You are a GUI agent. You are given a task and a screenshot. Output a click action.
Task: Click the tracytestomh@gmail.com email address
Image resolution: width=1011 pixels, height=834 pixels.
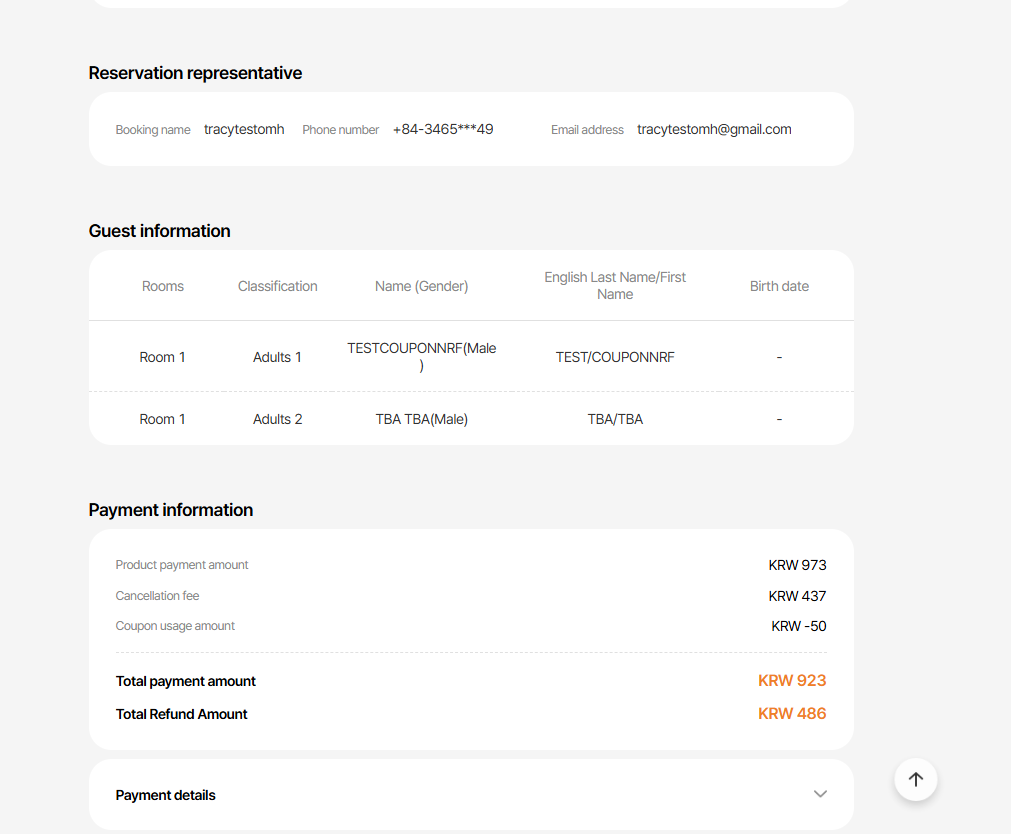[714, 129]
